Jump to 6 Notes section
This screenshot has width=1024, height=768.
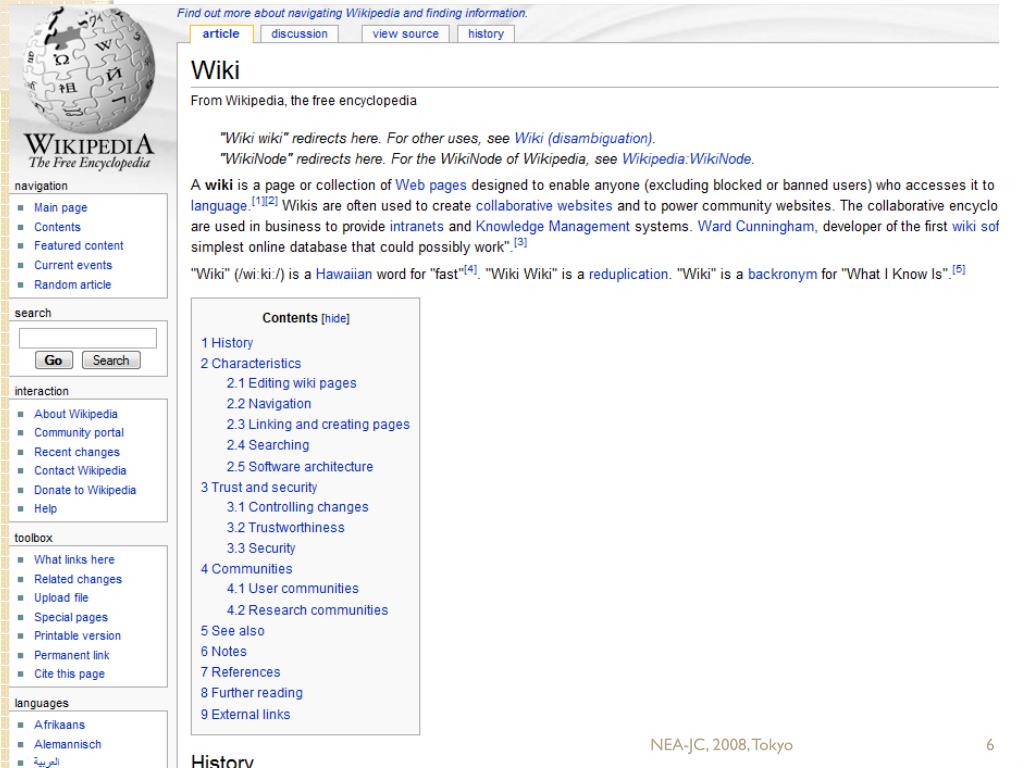tap(223, 652)
